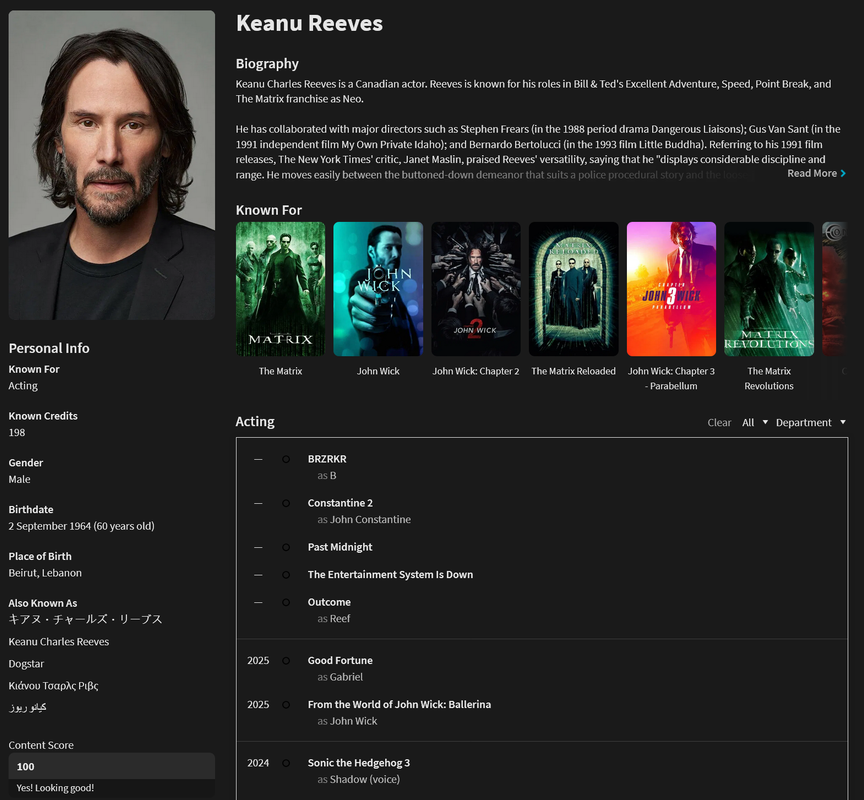Open the Constantine 2 credit
Viewport: 864px width, 800px height.
pyautogui.click(x=340, y=503)
